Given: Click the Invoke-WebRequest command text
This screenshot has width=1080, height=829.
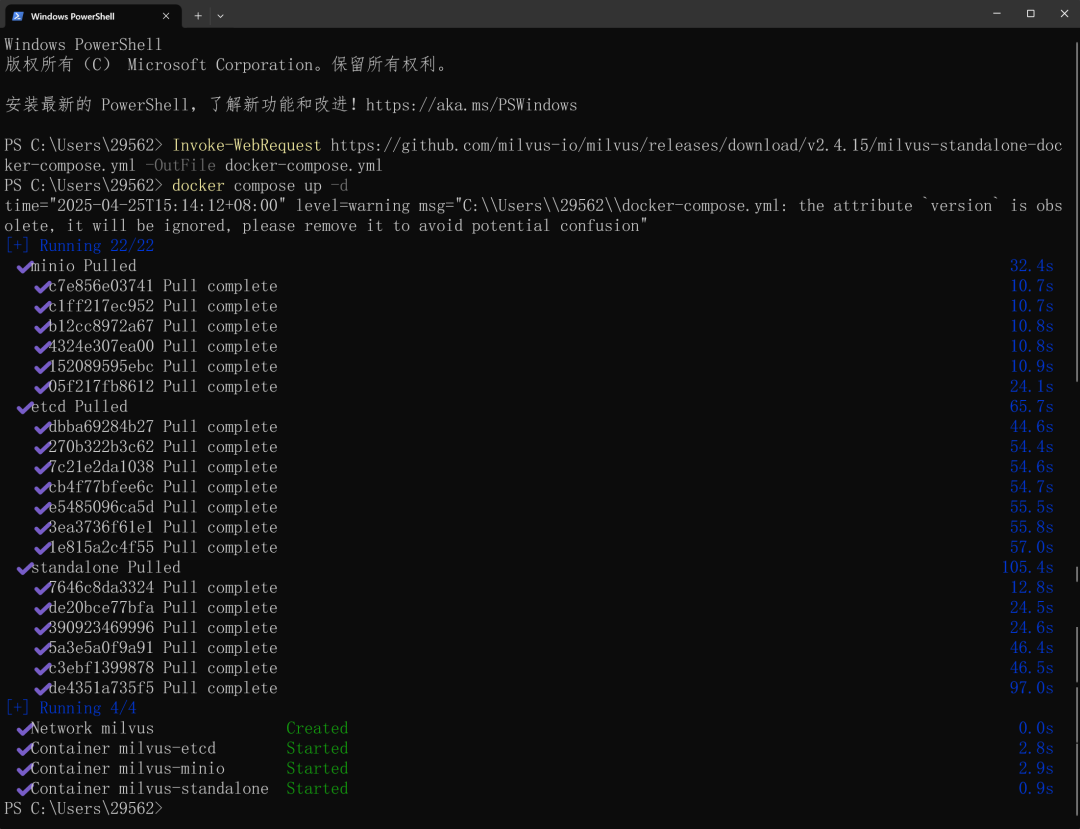Looking at the screenshot, I should 247,146.
